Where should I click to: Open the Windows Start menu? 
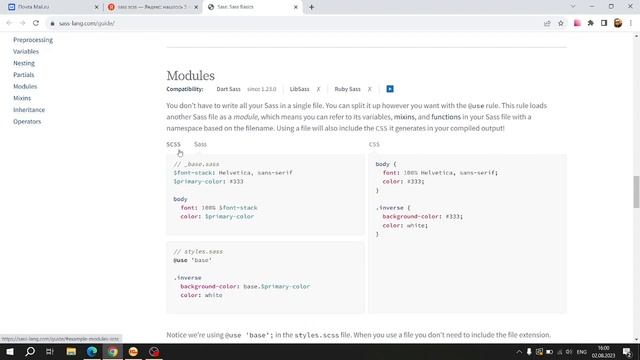tap(10, 351)
